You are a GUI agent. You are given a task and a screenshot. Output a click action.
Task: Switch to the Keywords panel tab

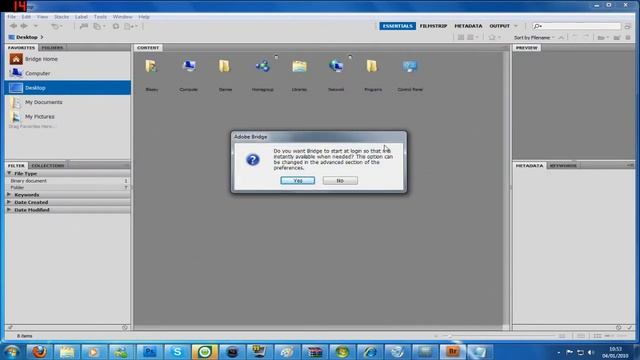(x=563, y=166)
